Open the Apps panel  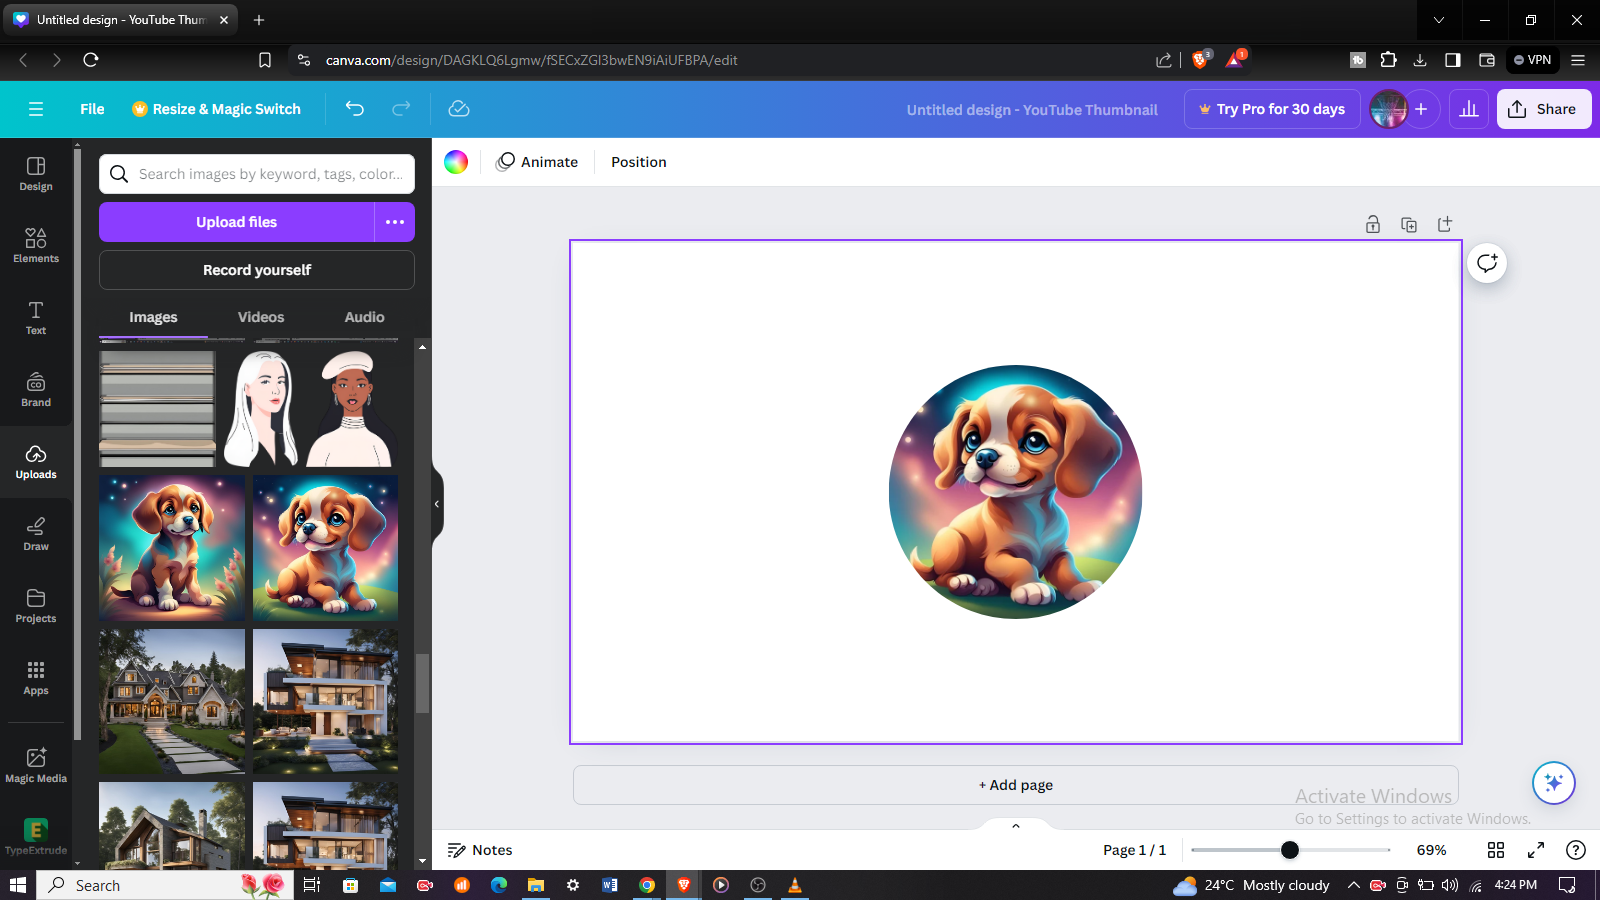[x=36, y=677]
